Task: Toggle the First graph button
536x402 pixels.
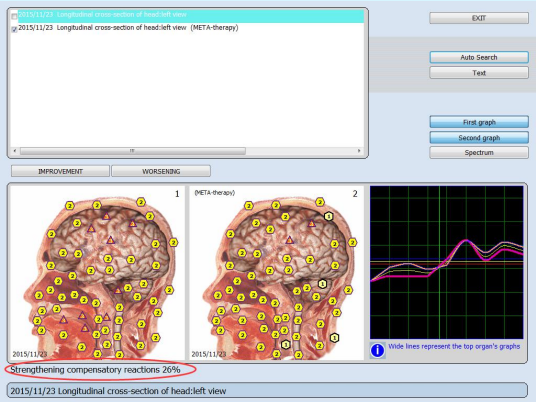Action: 479,122
